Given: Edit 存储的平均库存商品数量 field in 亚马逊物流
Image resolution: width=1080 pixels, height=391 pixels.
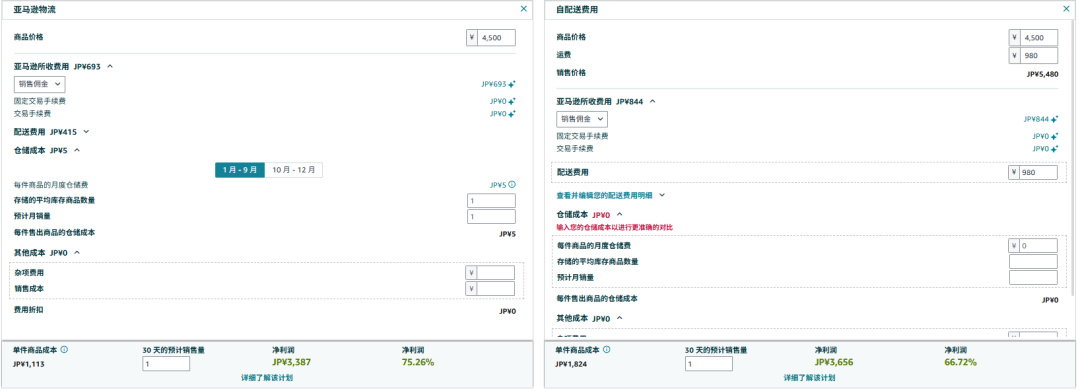Looking at the screenshot, I should click(x=491, y=200).
